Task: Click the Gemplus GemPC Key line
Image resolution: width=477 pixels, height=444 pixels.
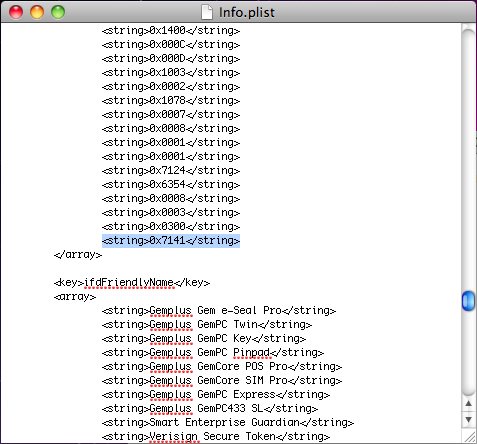Action: click(204, 339)
